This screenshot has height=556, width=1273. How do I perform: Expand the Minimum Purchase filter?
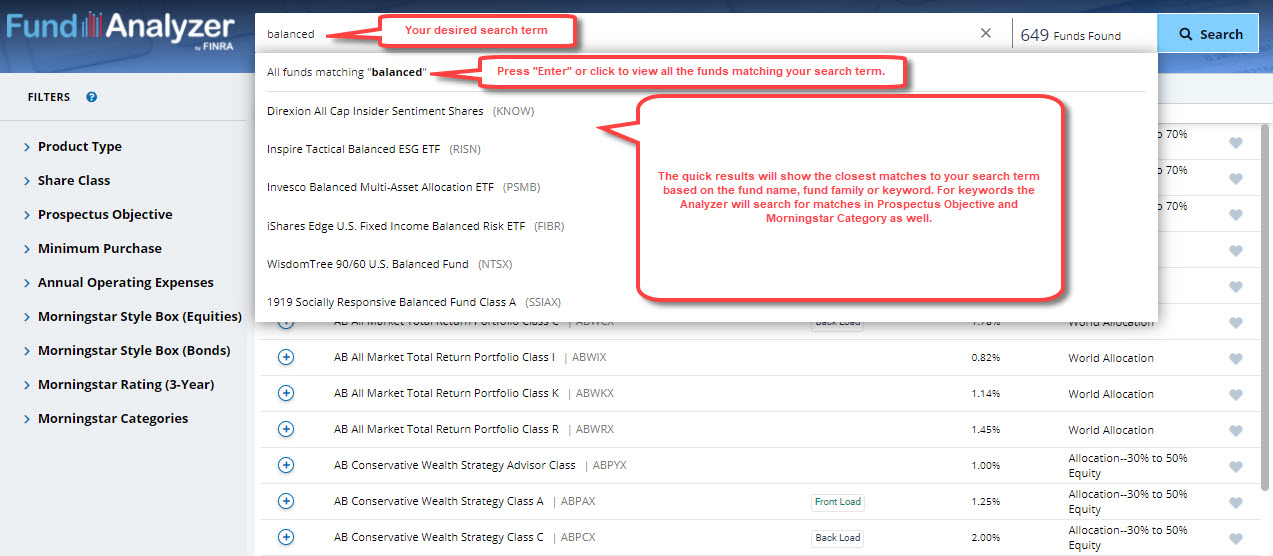point(99,249)
